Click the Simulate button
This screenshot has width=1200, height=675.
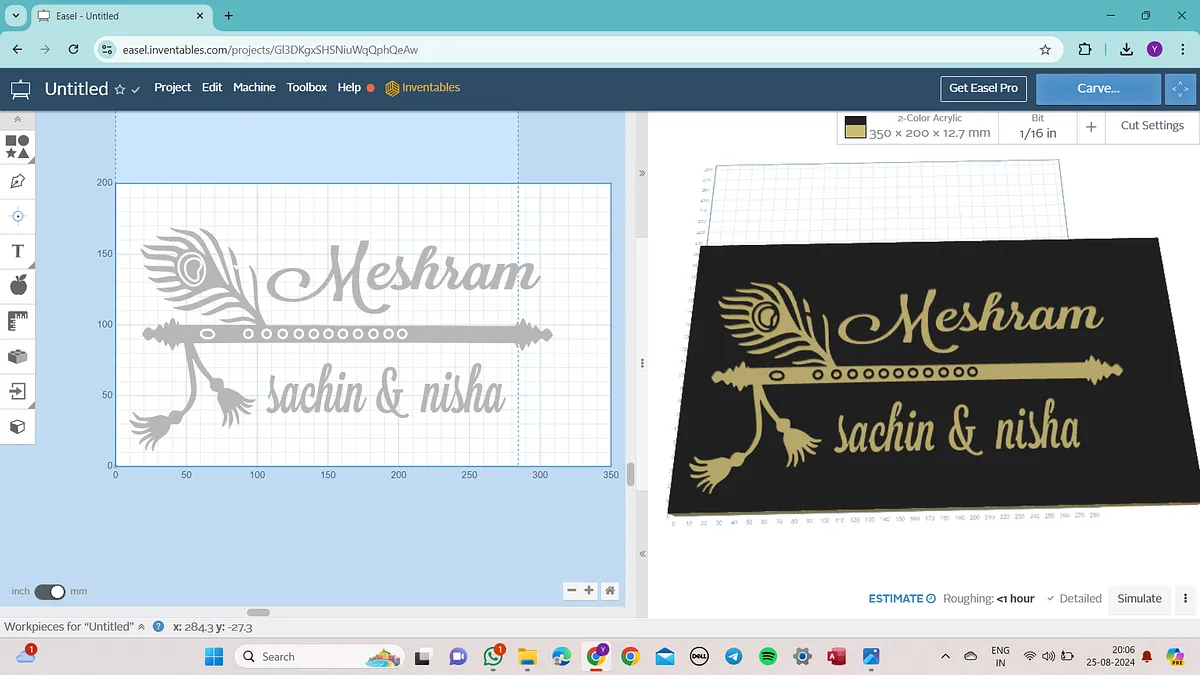click(x=1139, y=599)
